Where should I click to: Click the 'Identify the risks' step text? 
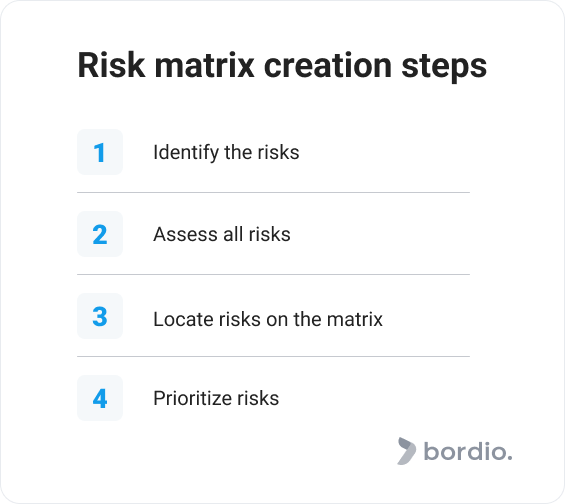[226, 152]
